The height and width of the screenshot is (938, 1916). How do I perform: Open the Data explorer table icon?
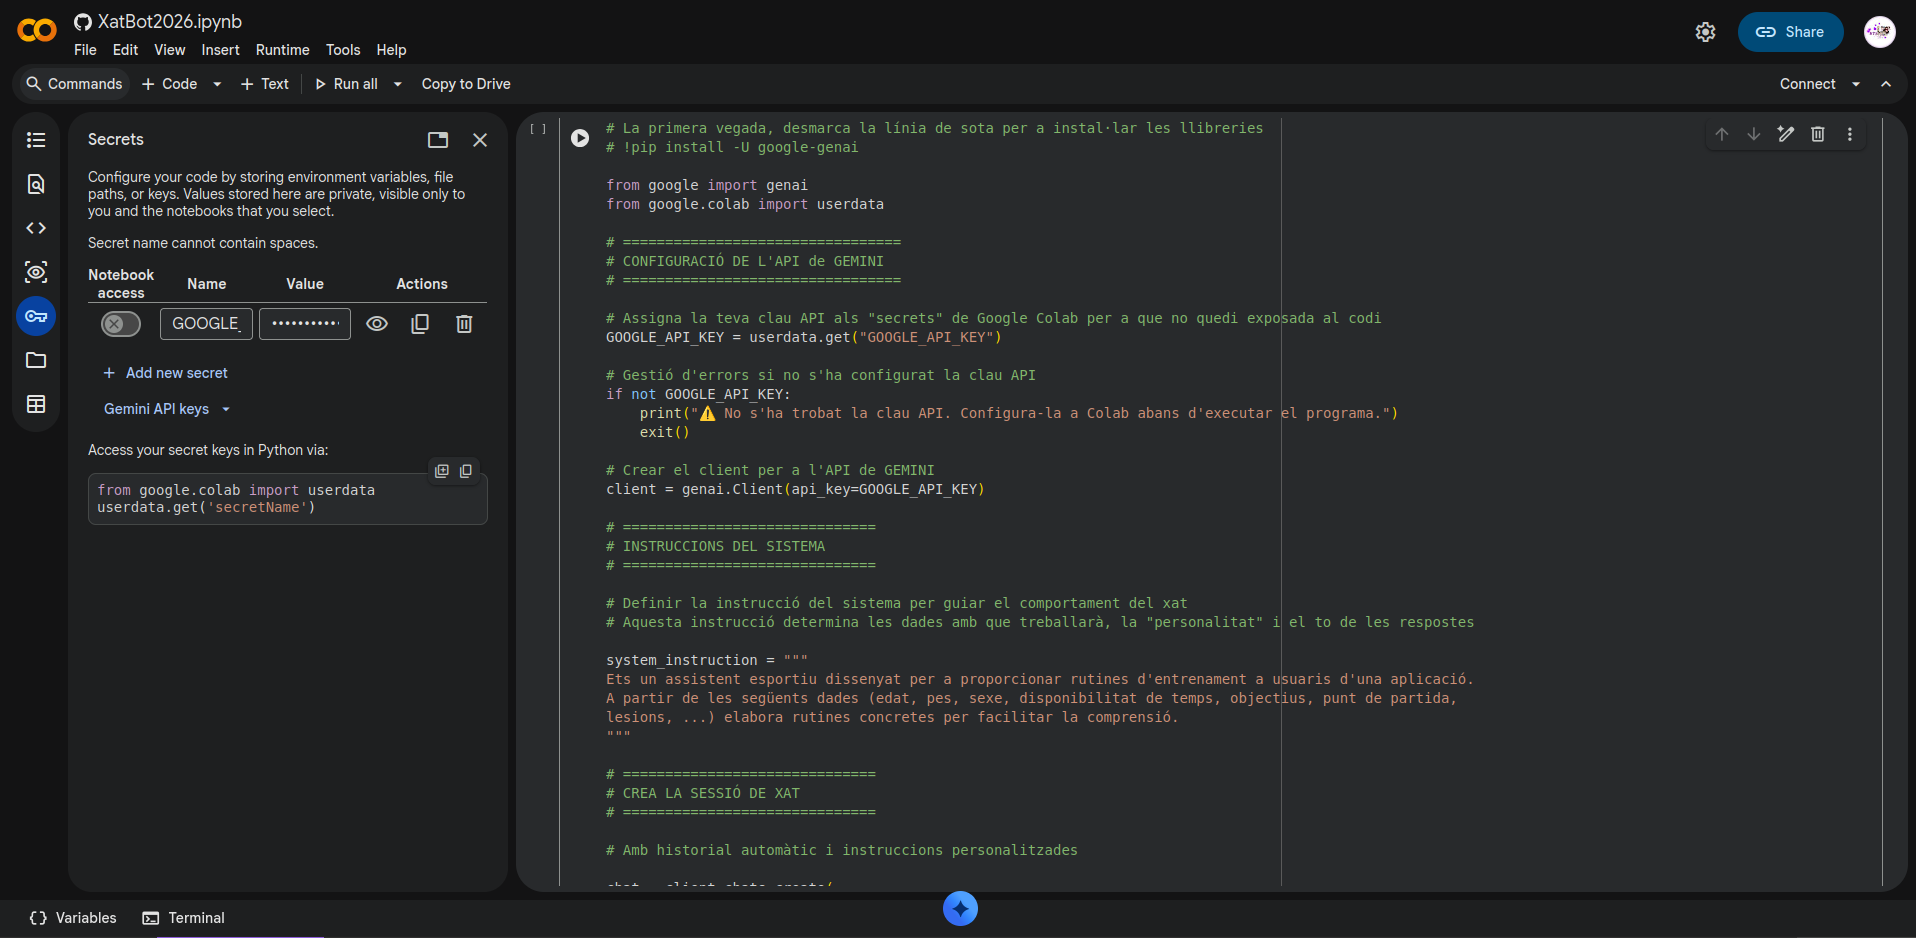click(x=36, y=404)
